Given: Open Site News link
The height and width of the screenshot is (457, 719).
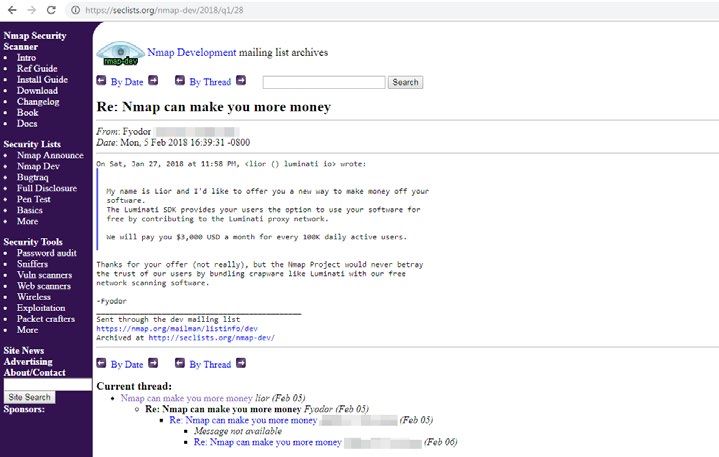Looking at the screenshot, I should pyautogui.click(x=24, y=351).
